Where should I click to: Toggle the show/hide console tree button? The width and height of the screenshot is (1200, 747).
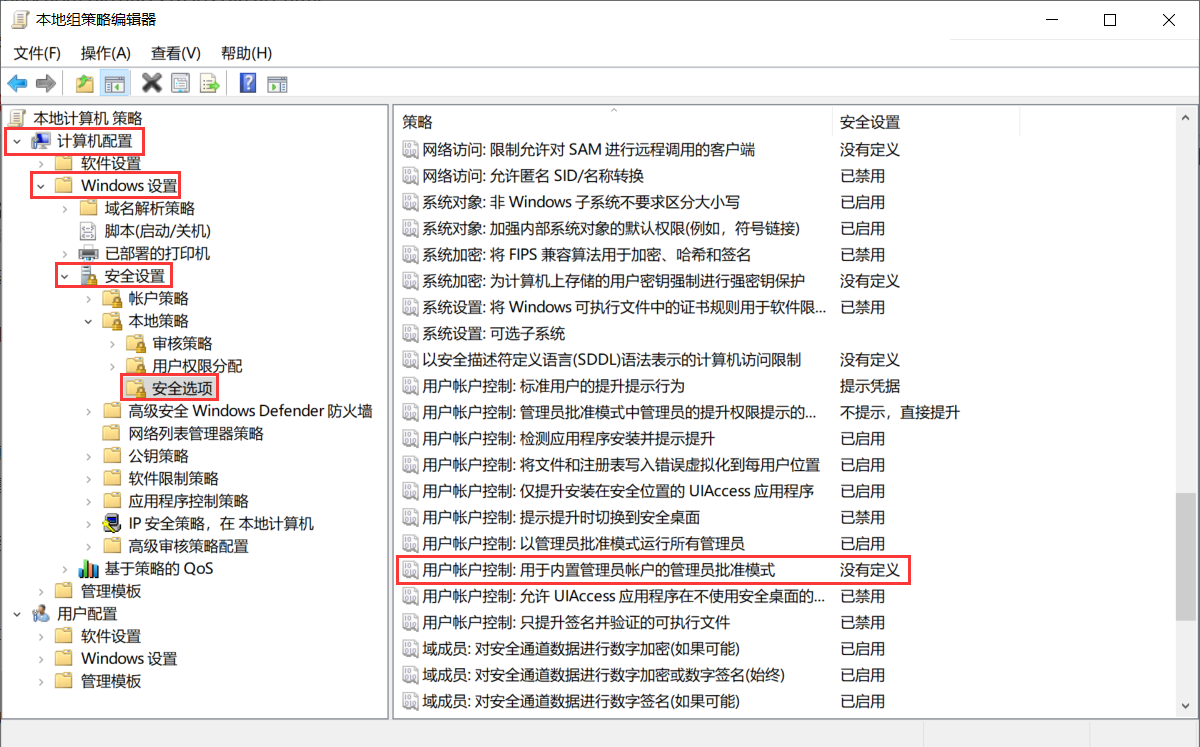(114, 83)
